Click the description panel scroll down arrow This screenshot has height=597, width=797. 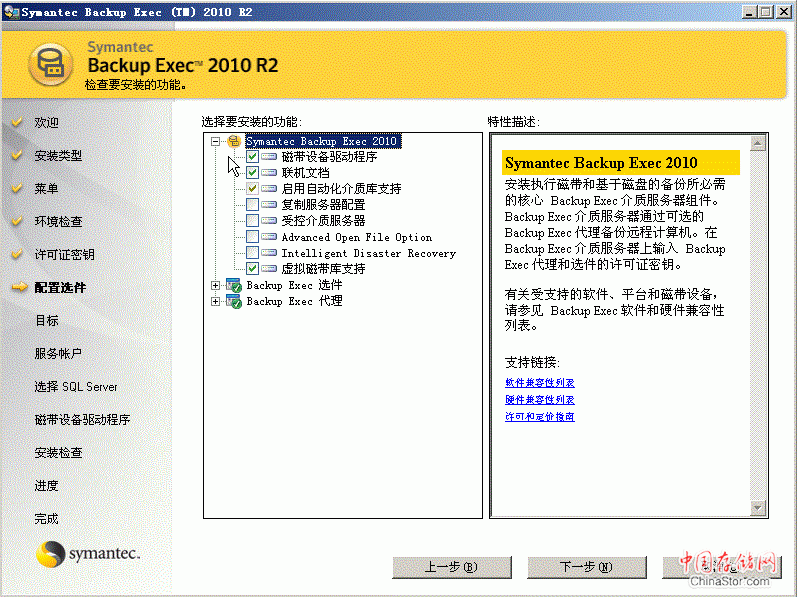(758, 508)
